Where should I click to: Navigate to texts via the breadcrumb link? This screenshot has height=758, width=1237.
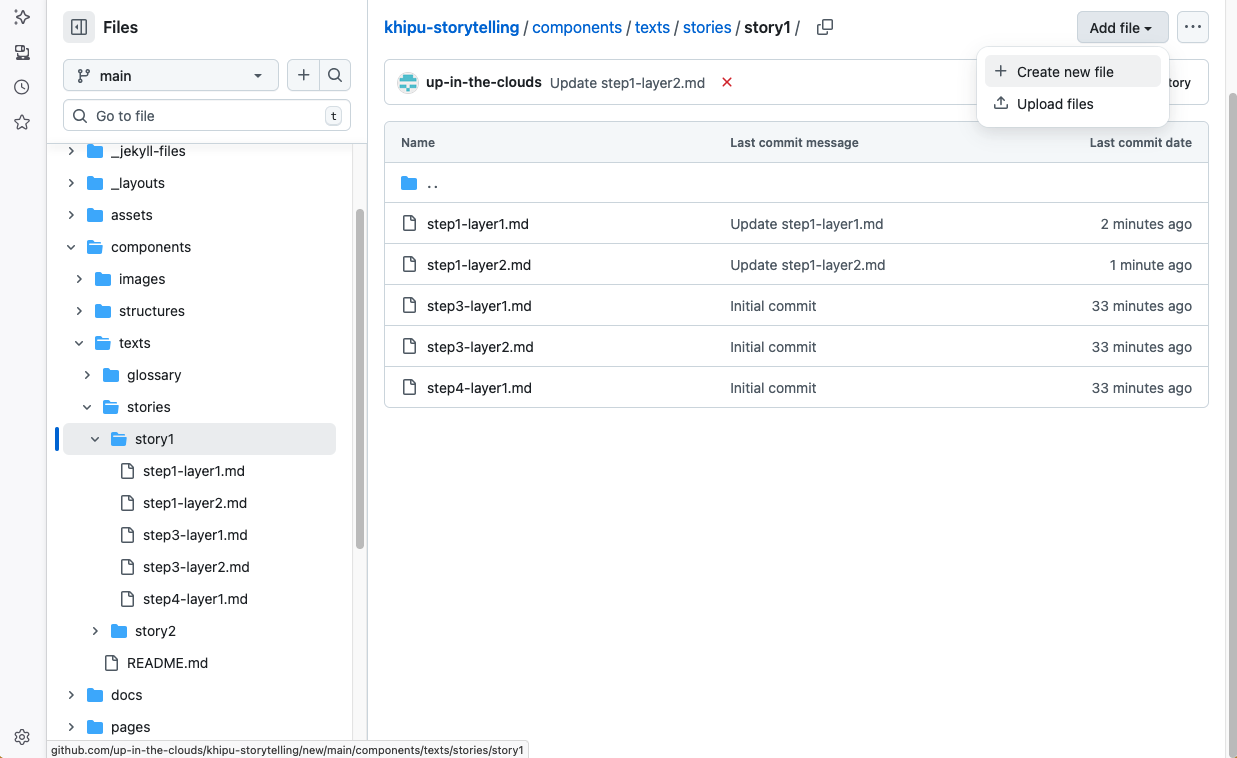point(652,27)
